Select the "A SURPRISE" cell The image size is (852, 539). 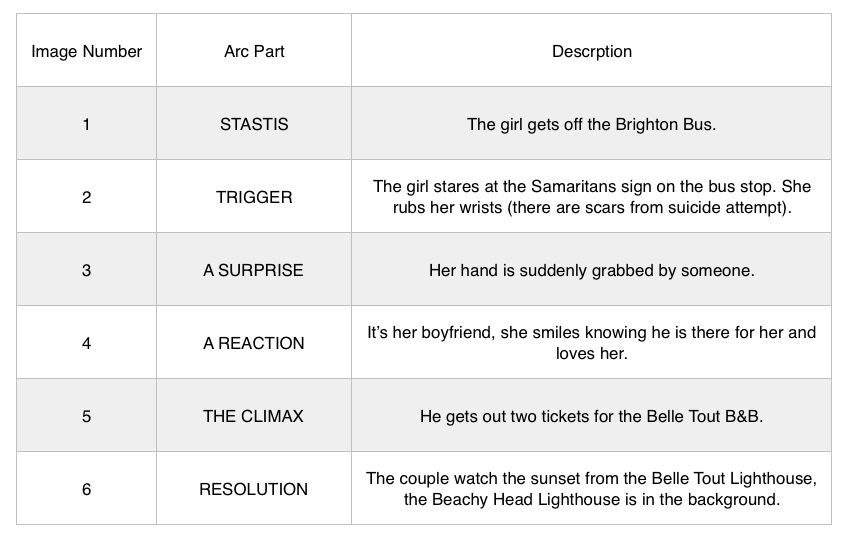point(253,270)
